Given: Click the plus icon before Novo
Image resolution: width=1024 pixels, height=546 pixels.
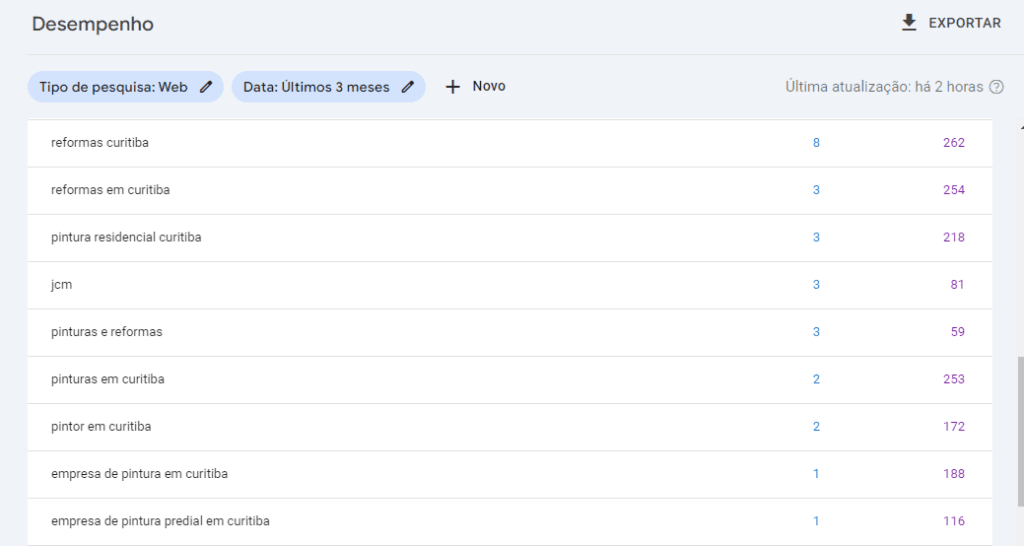Looking at the screenshot, I should click(x=452, y=87).
